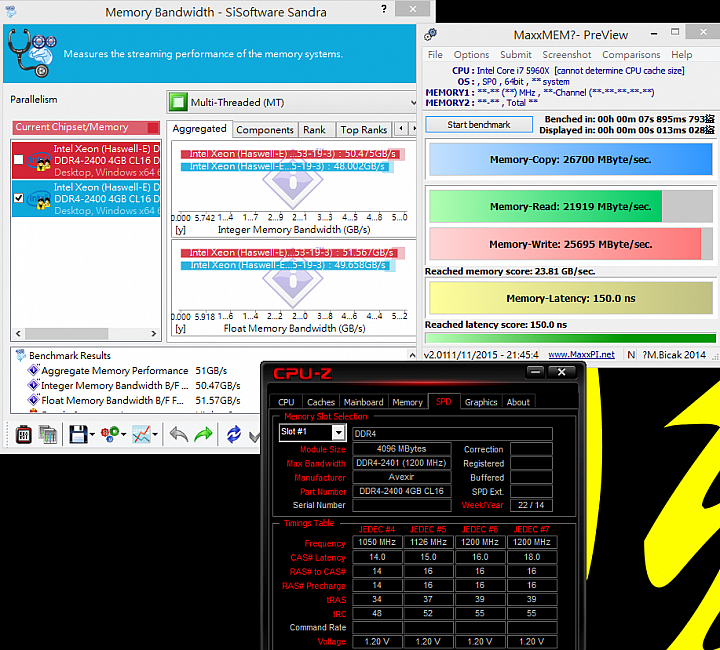Image resolution: width=720 pixels, height=650 pixels.
Task: Click the MaxxMEM title bar app icon
Action: tap(431, 34)
